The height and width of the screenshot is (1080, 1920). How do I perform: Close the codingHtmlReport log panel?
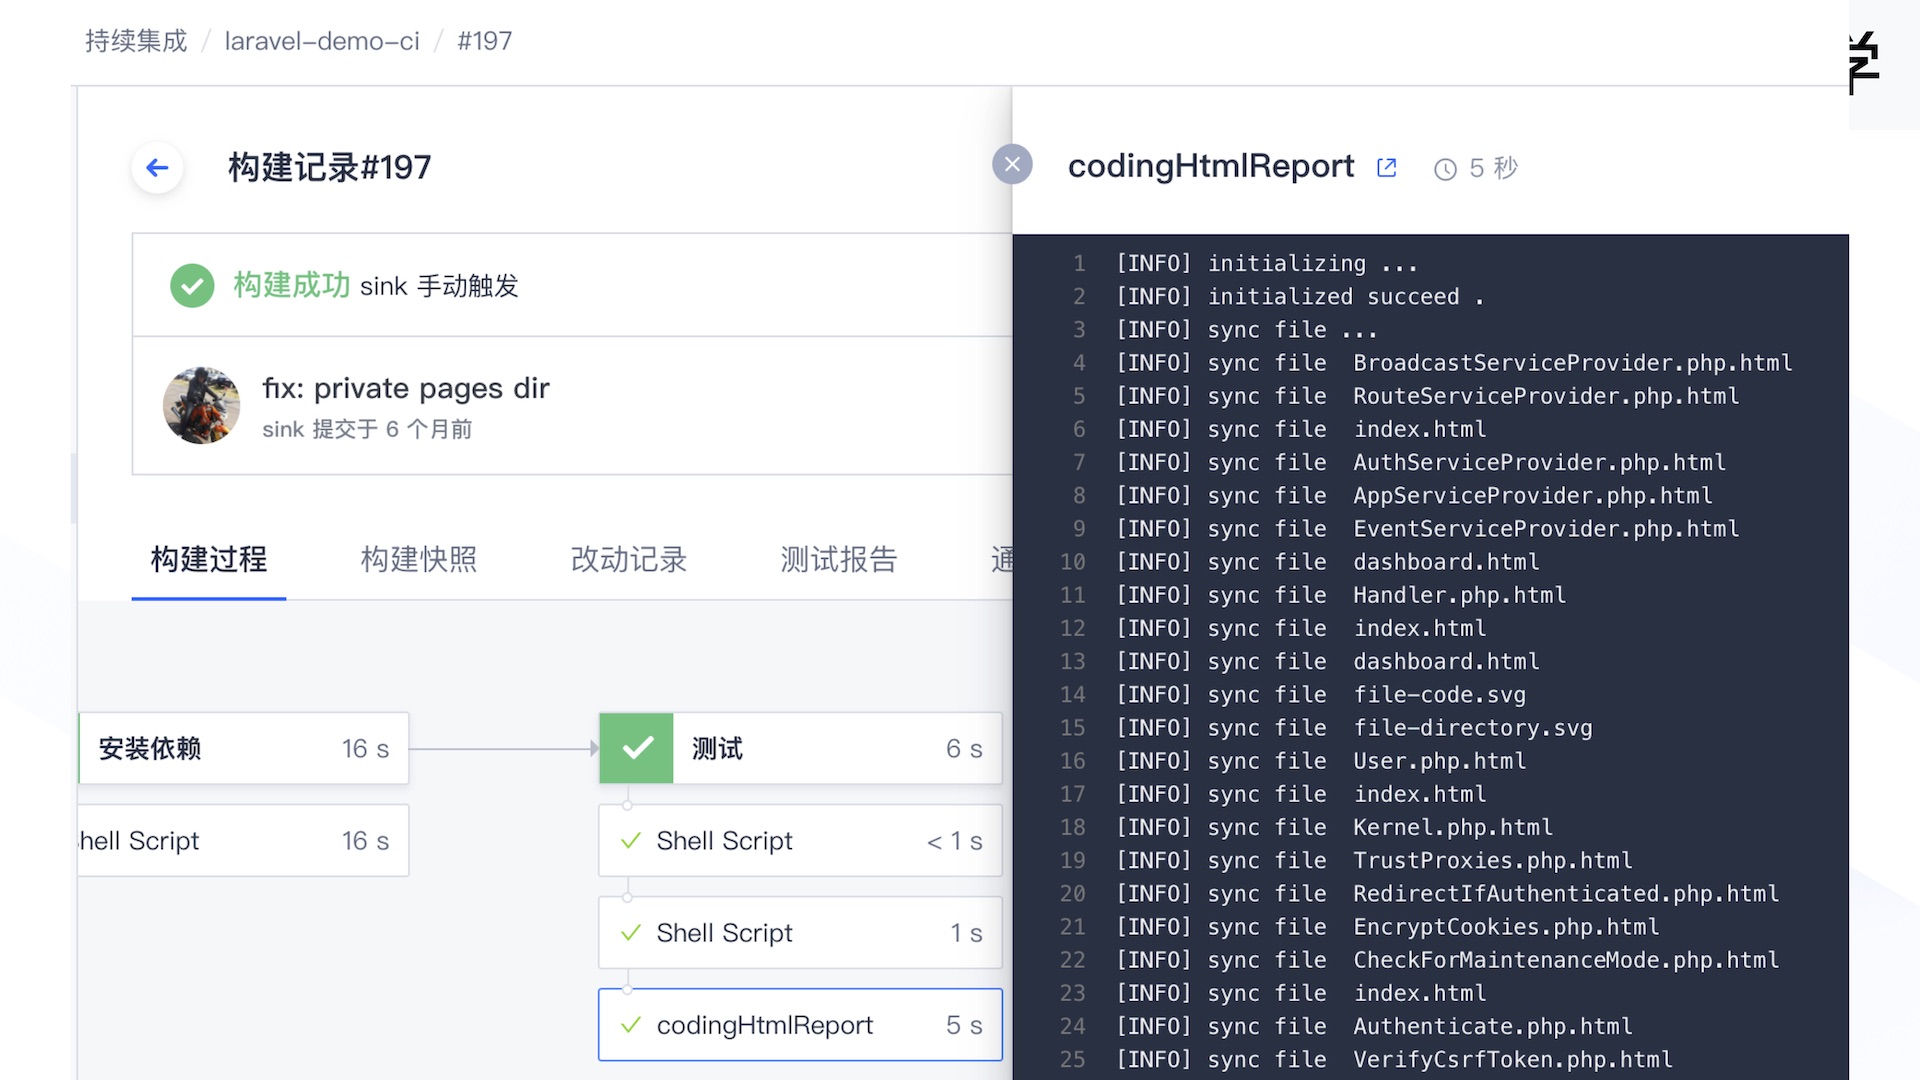1012,164
